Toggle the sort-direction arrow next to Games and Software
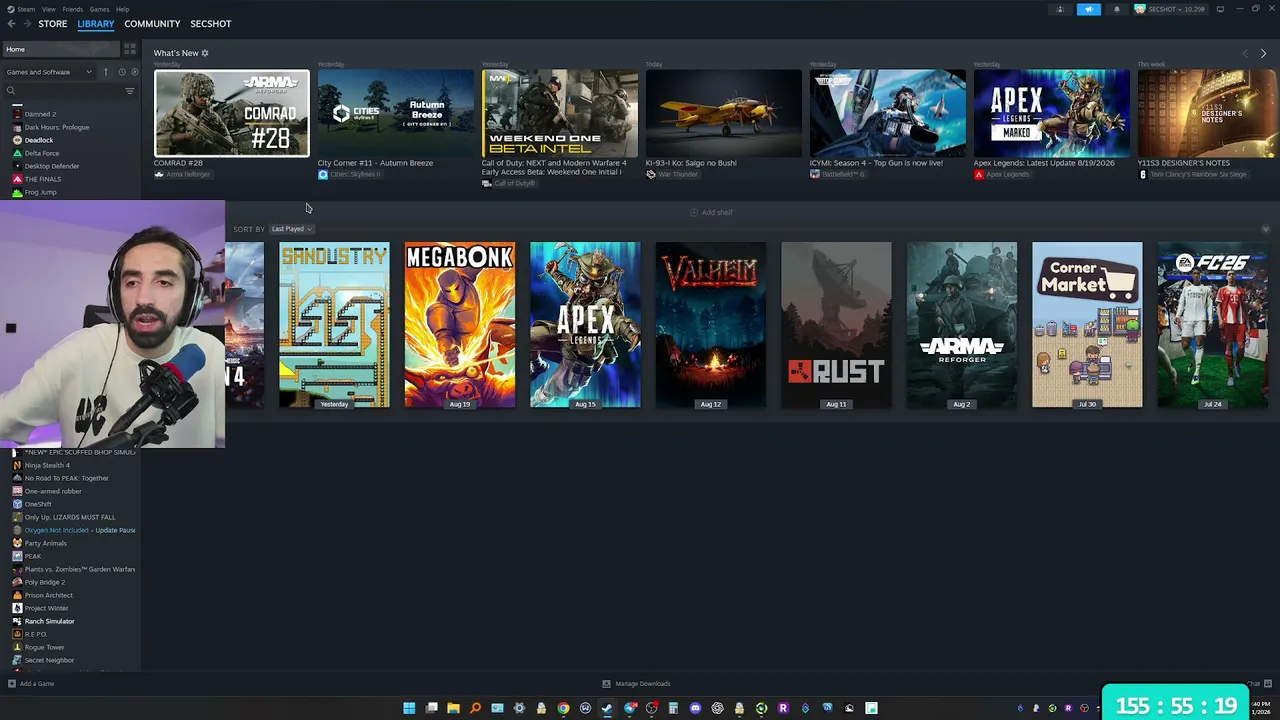The image size is (1280, 720). (x=106, y=72)
